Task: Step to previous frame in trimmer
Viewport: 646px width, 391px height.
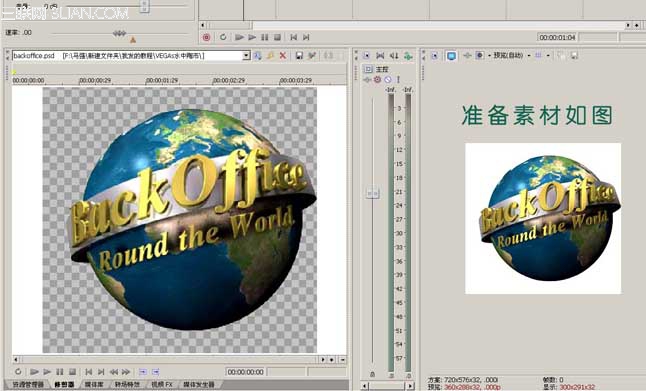Action: pyautogui.click(x=114, y=372)
